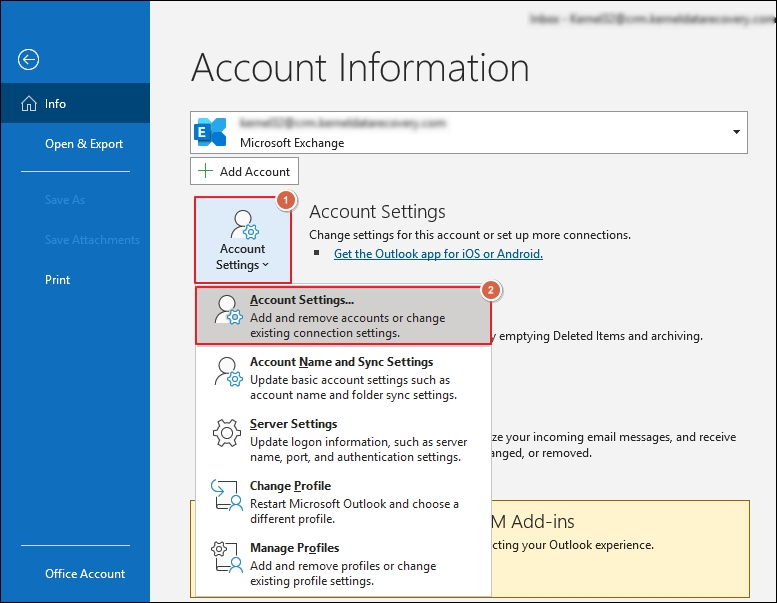Viewport: 777px width, 603px height.
Task: Choose Manage Profiles menu entry
Action: pyautogui.click(x=343, y=564)
